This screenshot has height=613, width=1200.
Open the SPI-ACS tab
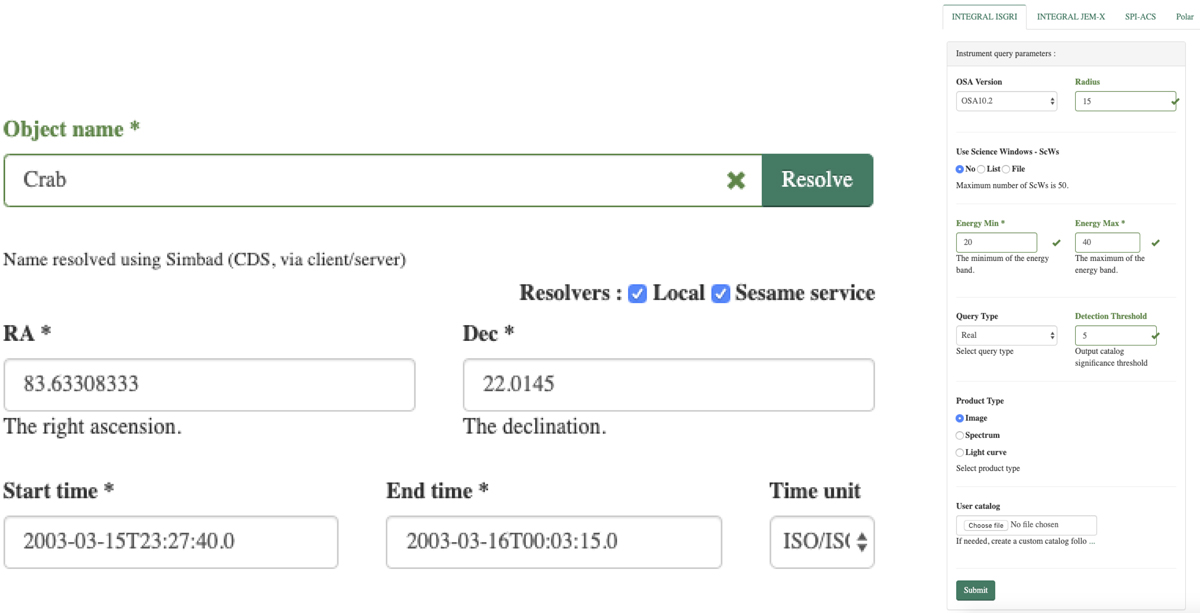1140,17
